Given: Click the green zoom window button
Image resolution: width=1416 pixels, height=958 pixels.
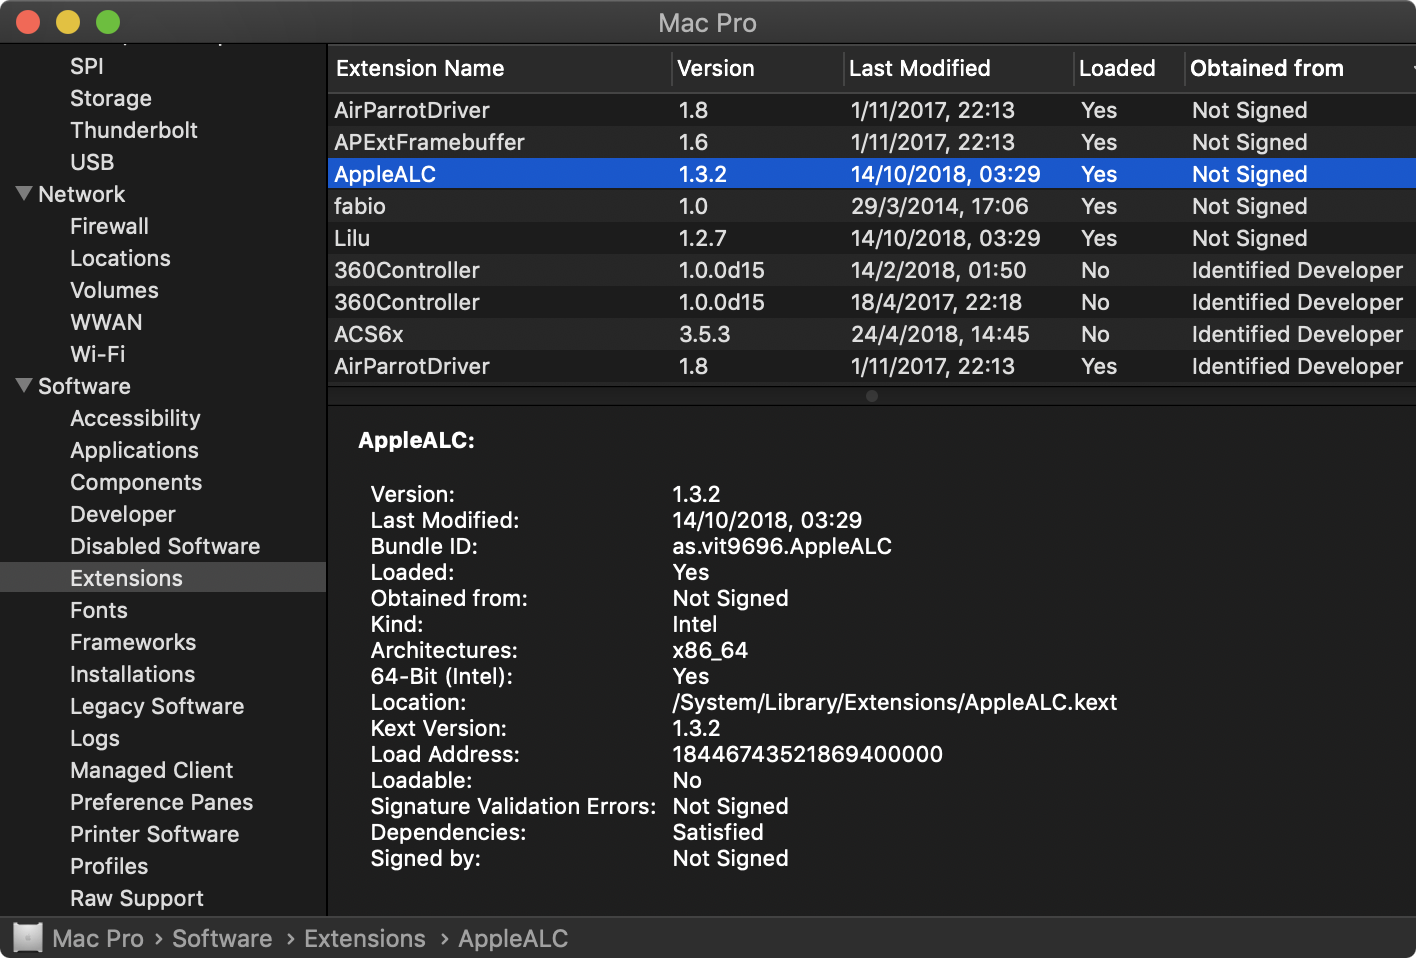Looking at the screenshot, I should click(x=108, y=22).
